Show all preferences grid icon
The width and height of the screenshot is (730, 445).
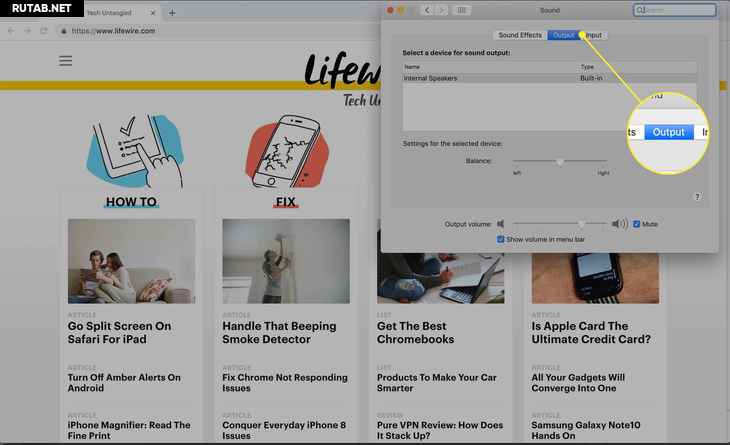pyautogui.click(x=462, y=10)
